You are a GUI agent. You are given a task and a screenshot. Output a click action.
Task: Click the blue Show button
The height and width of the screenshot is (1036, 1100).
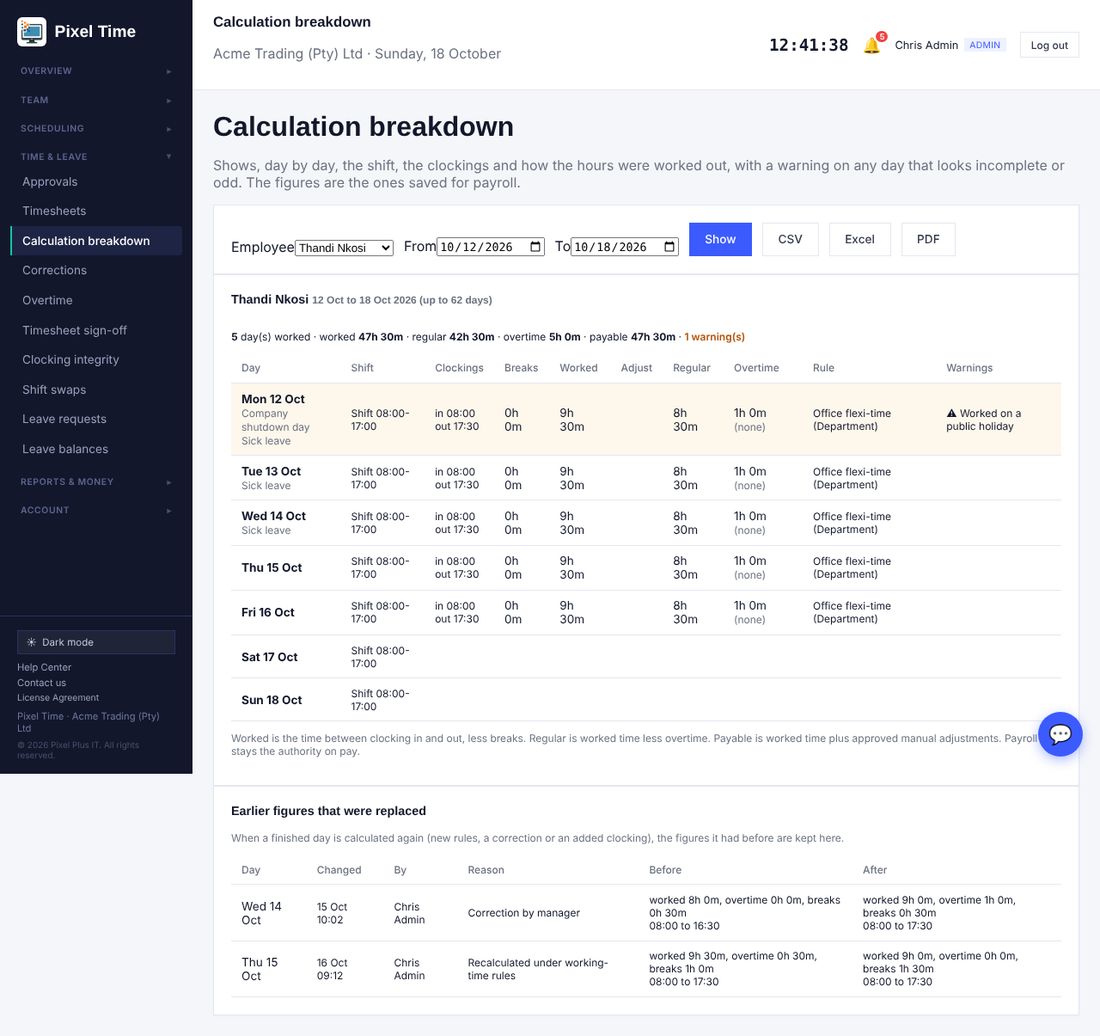click(x=720, y=239)
